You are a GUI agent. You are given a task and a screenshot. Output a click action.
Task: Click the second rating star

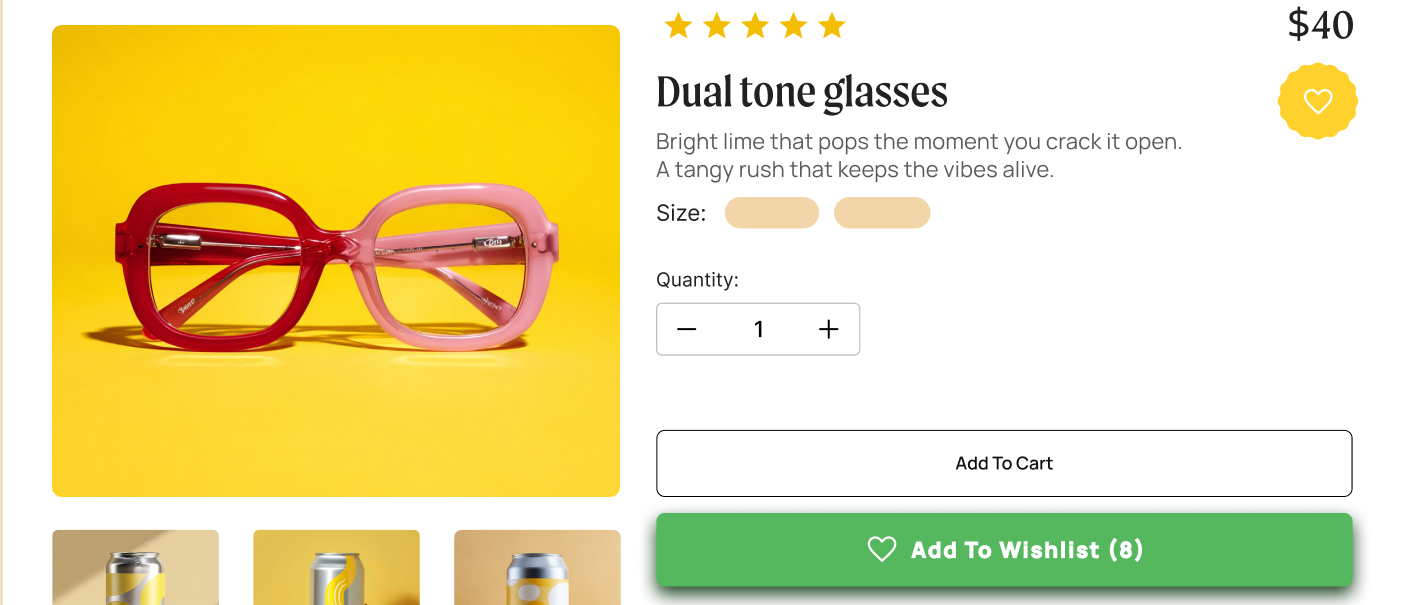(x=716, y=26)
